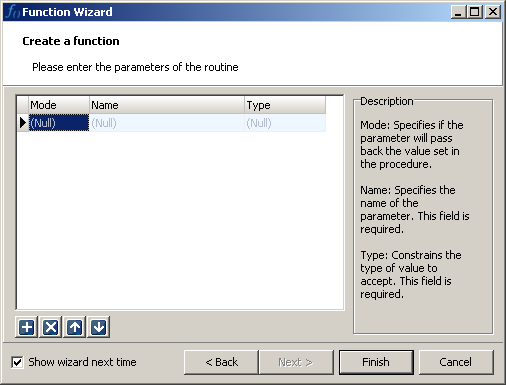Cancel the Function Wizard
This screenshot has width=506, height=385.
(x=456, y=362)
